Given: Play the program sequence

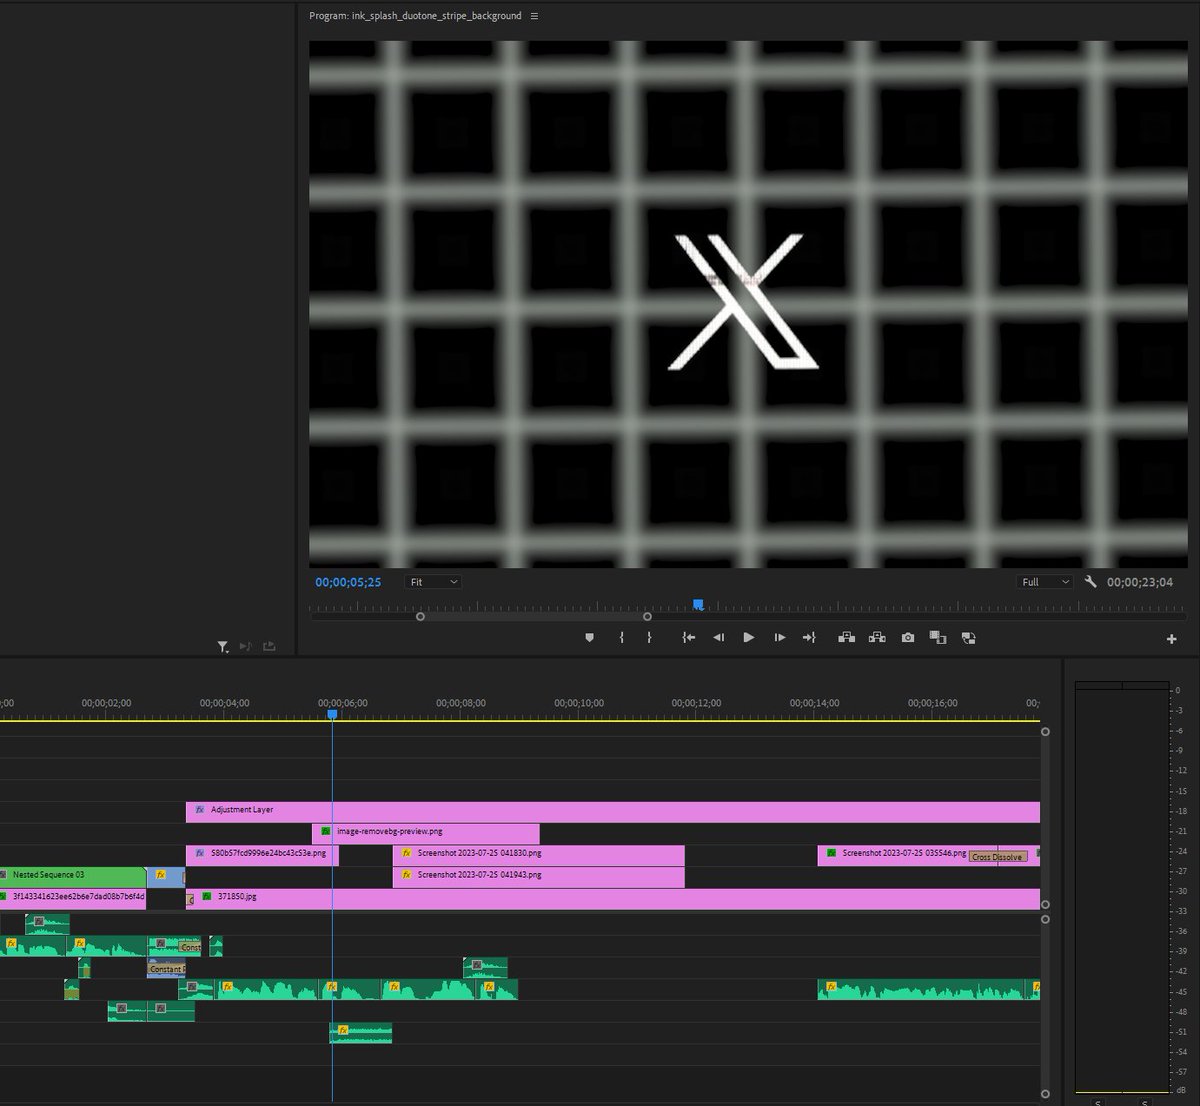Looking at the screenshot, I should tap(748, 638).
